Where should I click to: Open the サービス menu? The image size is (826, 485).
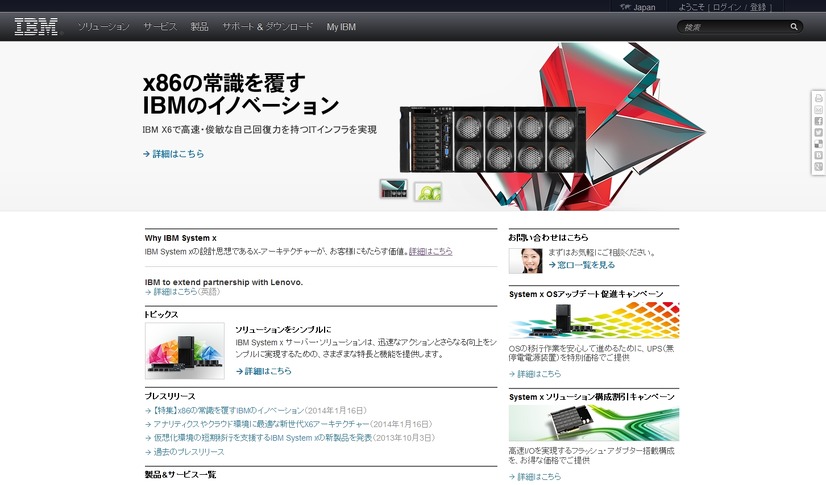tap(160, 26)
